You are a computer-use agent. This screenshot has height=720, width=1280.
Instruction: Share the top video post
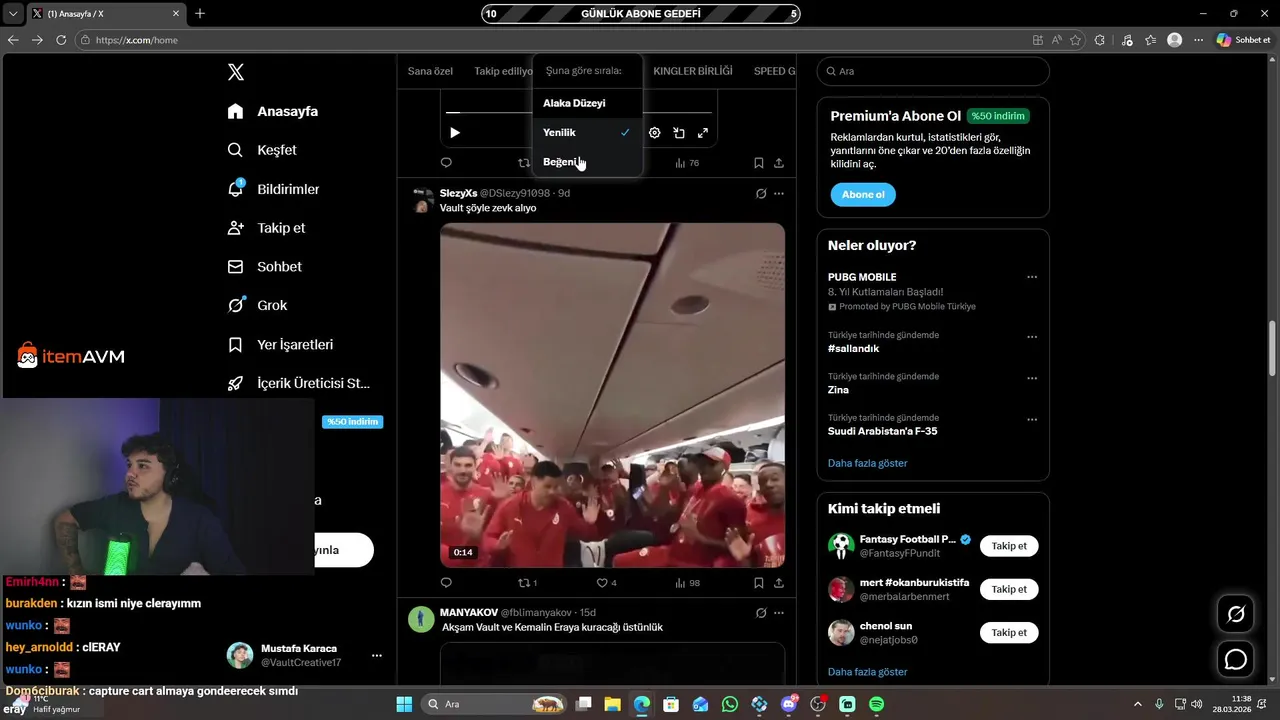(x=779, y=163)
